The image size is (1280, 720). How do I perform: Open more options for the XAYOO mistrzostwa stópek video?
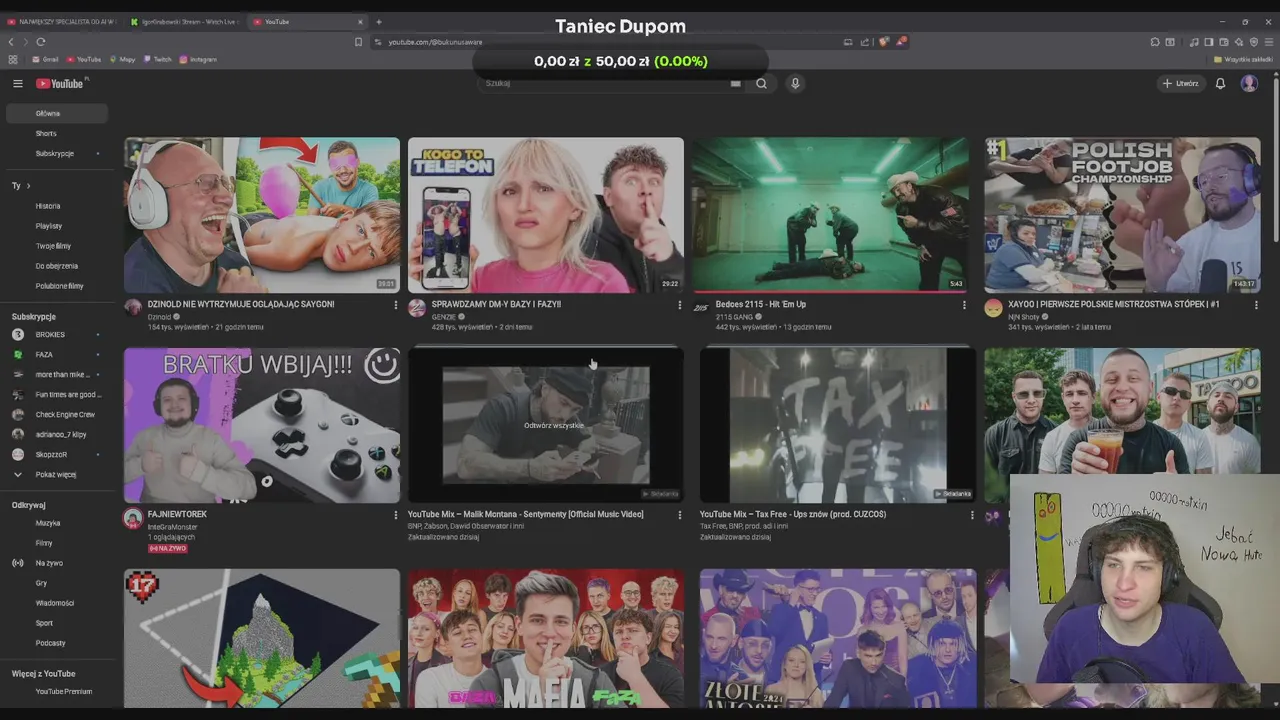[1256, 305]
